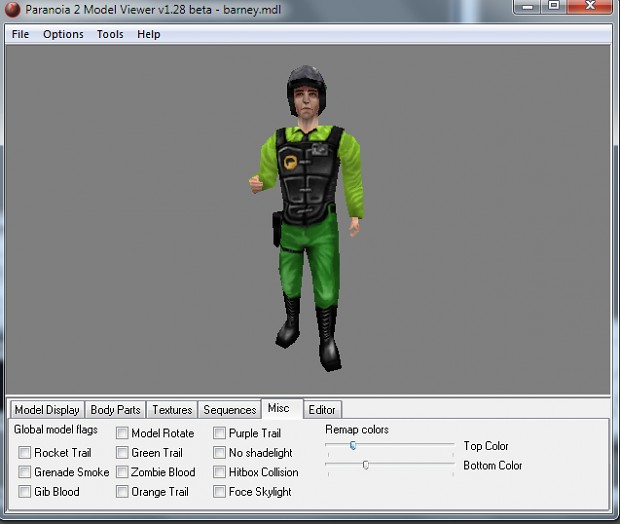Click the Bottom Color remap slider
620x524 pixels.
366,465
